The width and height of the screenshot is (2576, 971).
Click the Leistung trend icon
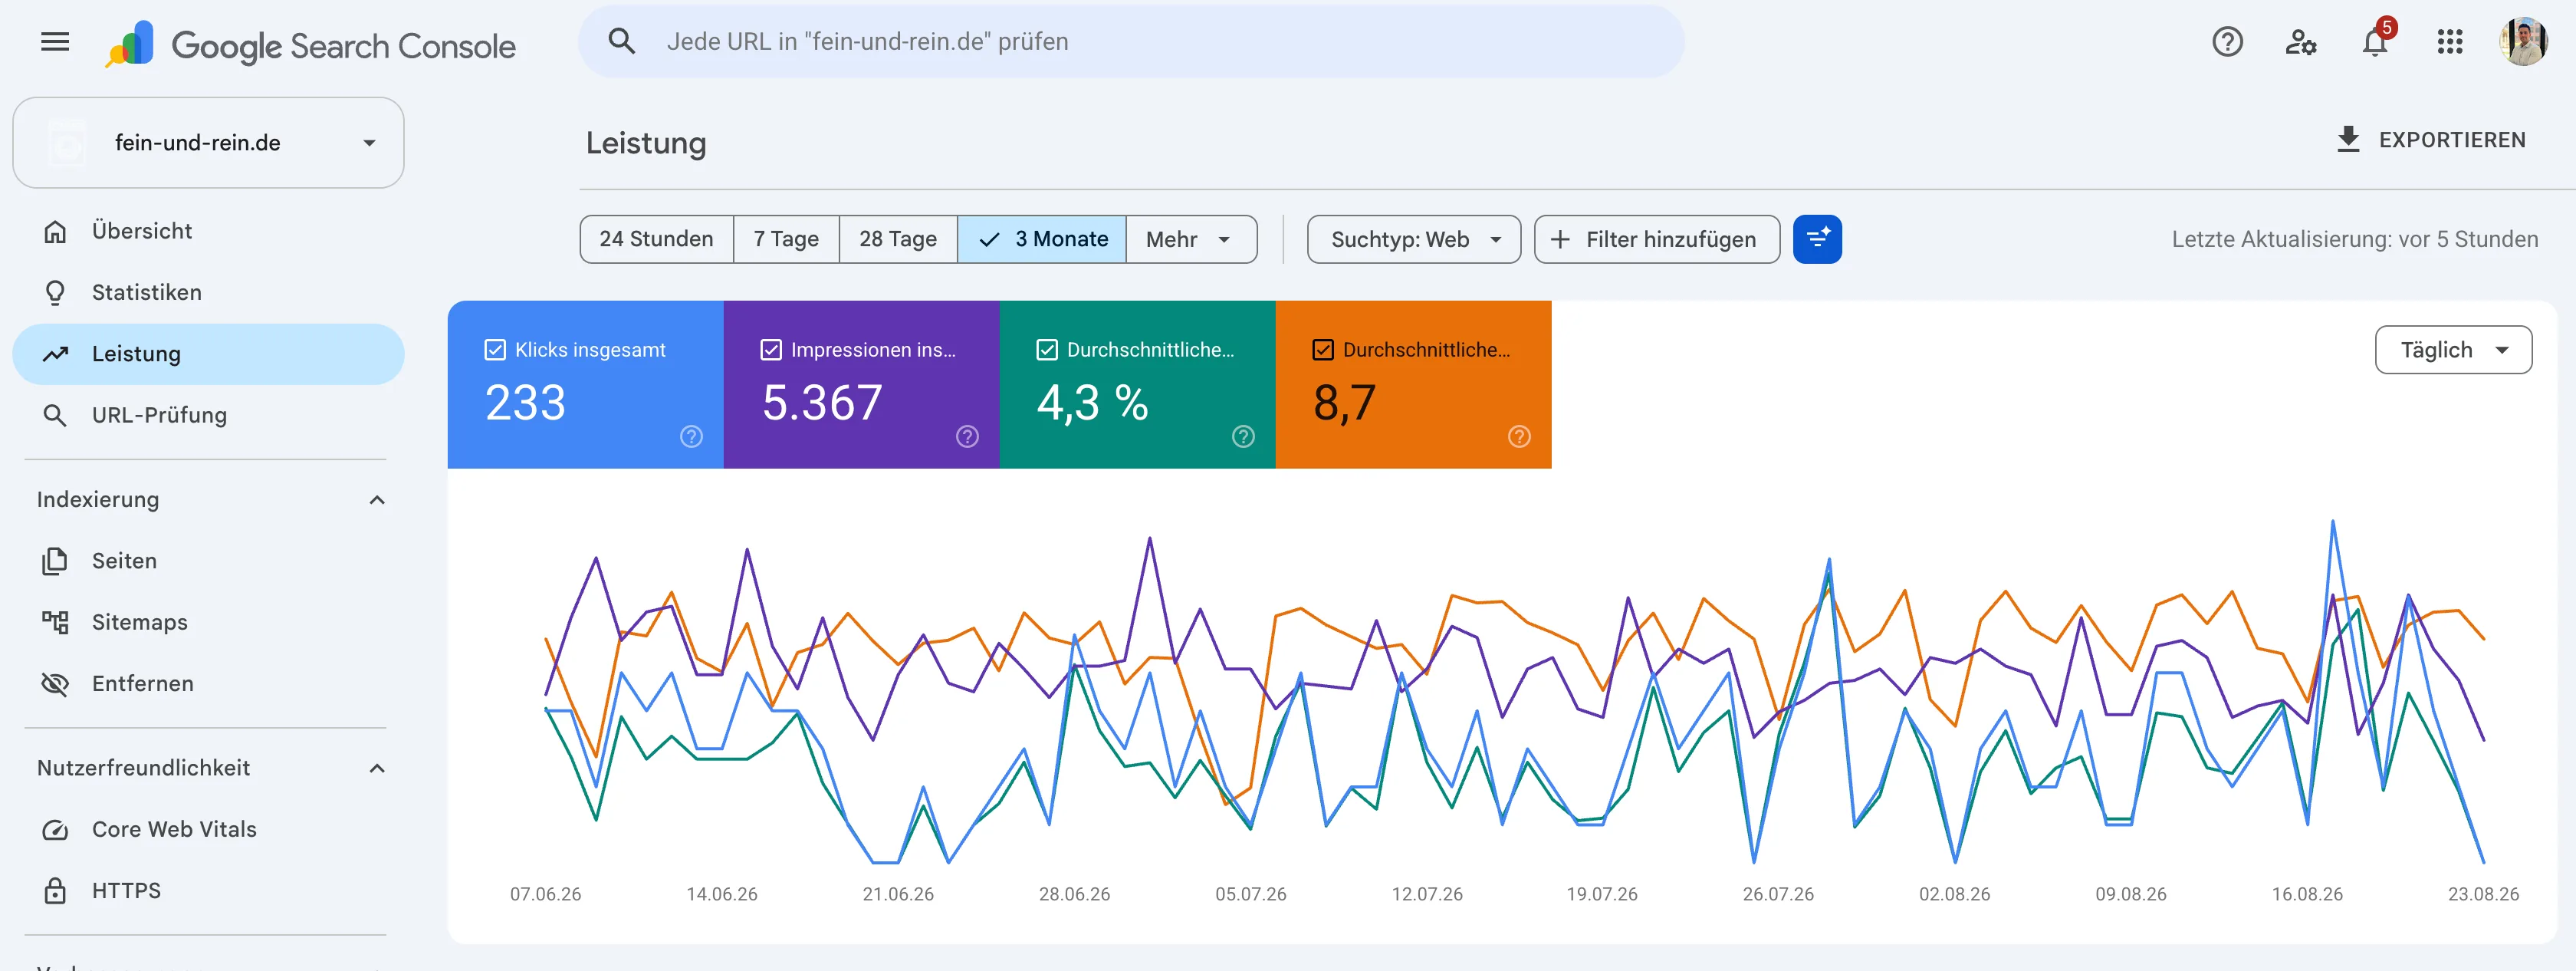click(55, 354)
